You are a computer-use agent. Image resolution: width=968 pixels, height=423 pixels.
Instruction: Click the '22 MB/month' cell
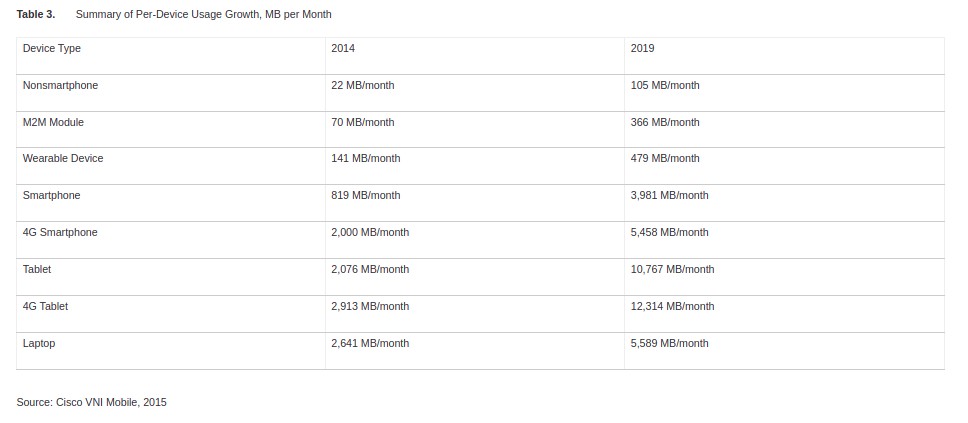click(x=362, y=85)
